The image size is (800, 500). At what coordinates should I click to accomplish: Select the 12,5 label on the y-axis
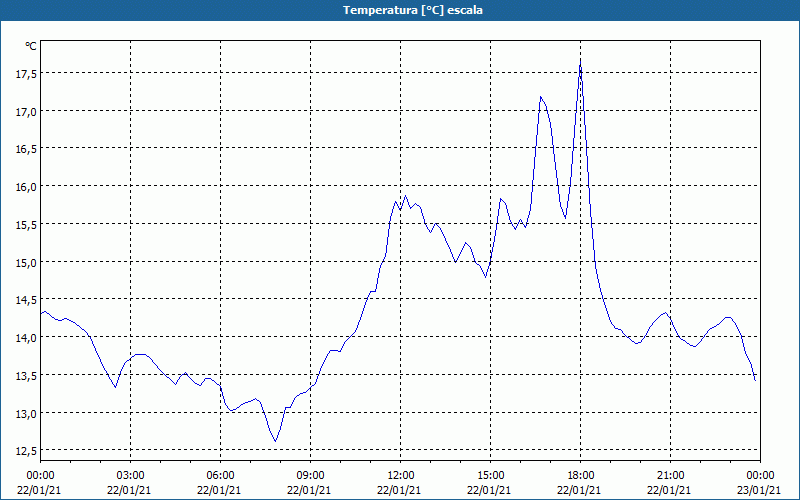(26, 452)
